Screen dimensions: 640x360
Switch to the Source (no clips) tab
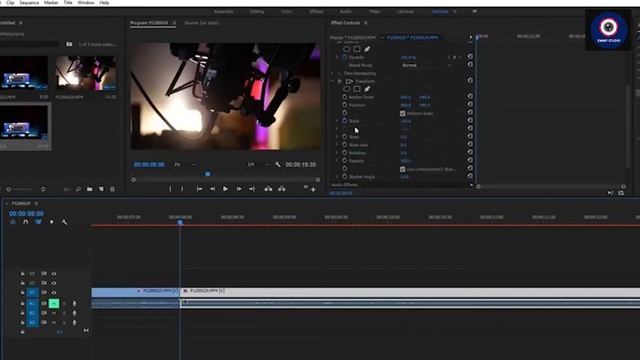202,23
